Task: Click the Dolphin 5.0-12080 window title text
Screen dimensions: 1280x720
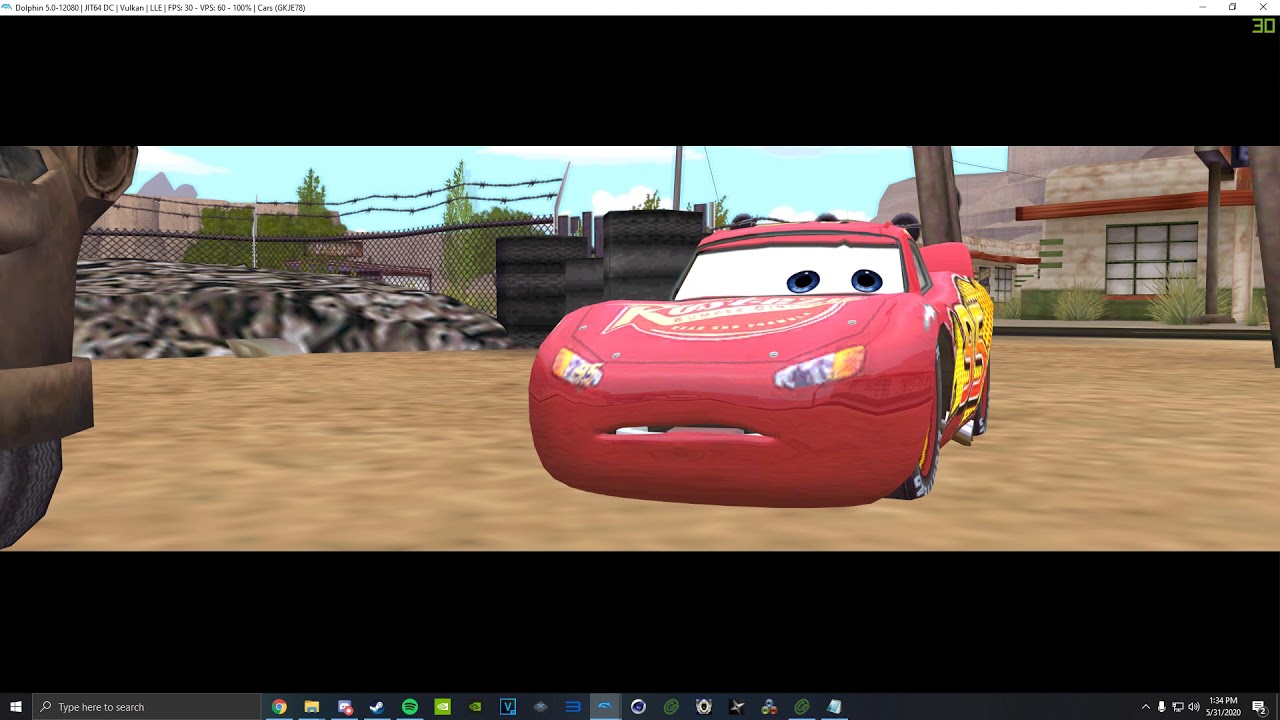Action: coord(160,7)
